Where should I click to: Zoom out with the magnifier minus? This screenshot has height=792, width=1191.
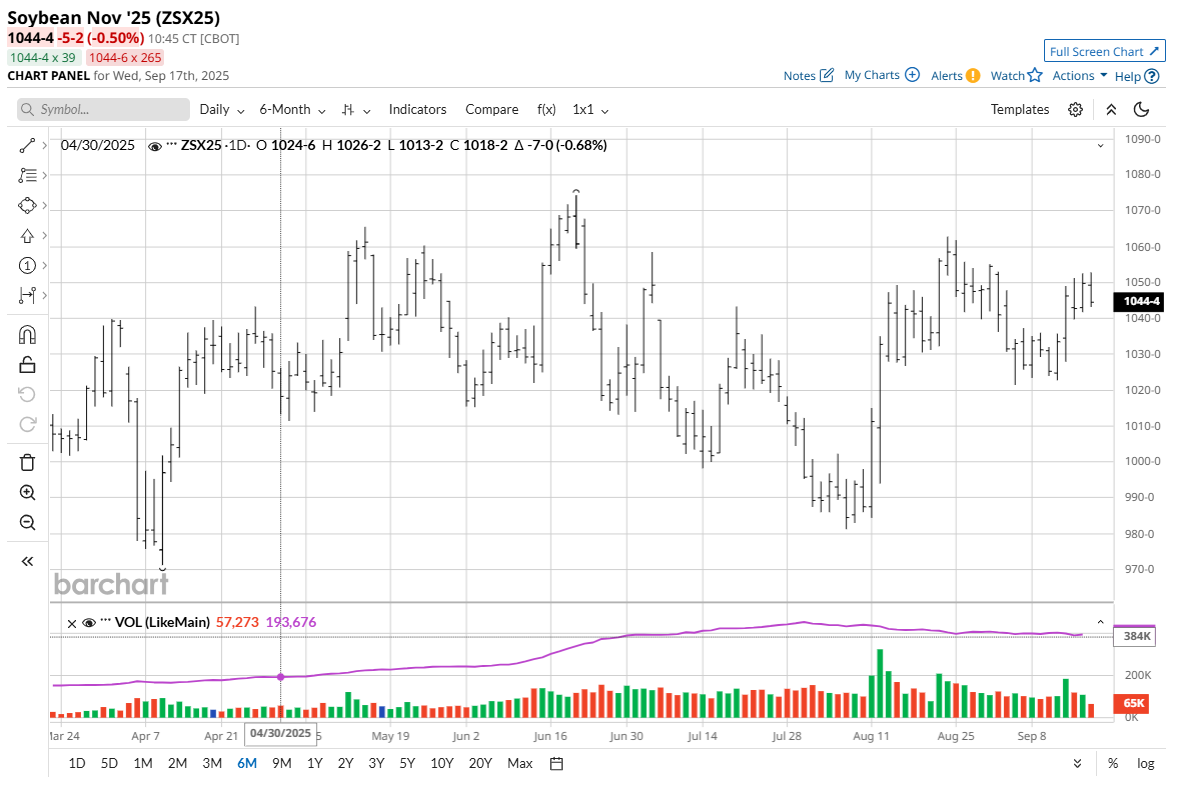click(x=27, y=522)
